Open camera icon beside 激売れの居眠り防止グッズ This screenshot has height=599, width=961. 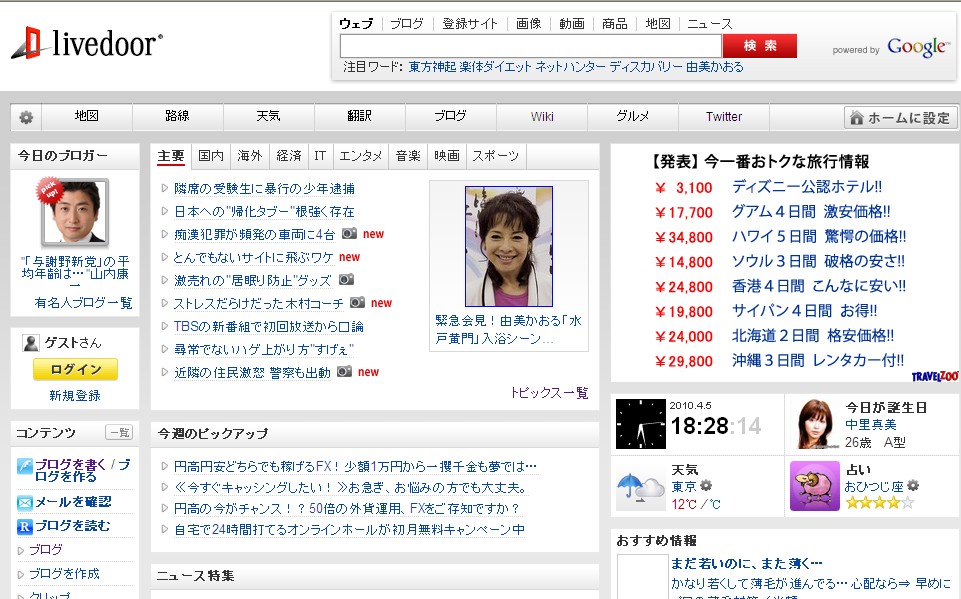point(346,280)
